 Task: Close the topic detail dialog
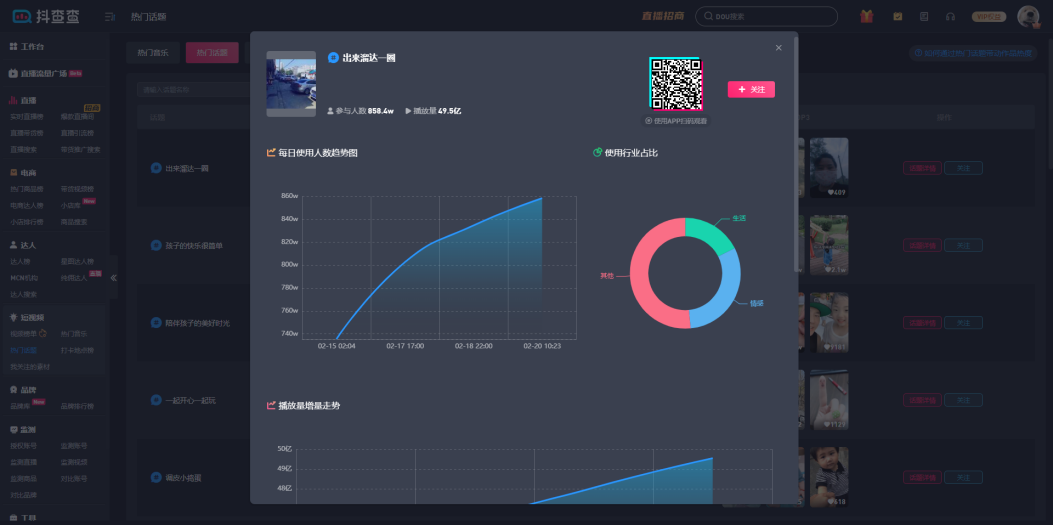tap(779, 48)
